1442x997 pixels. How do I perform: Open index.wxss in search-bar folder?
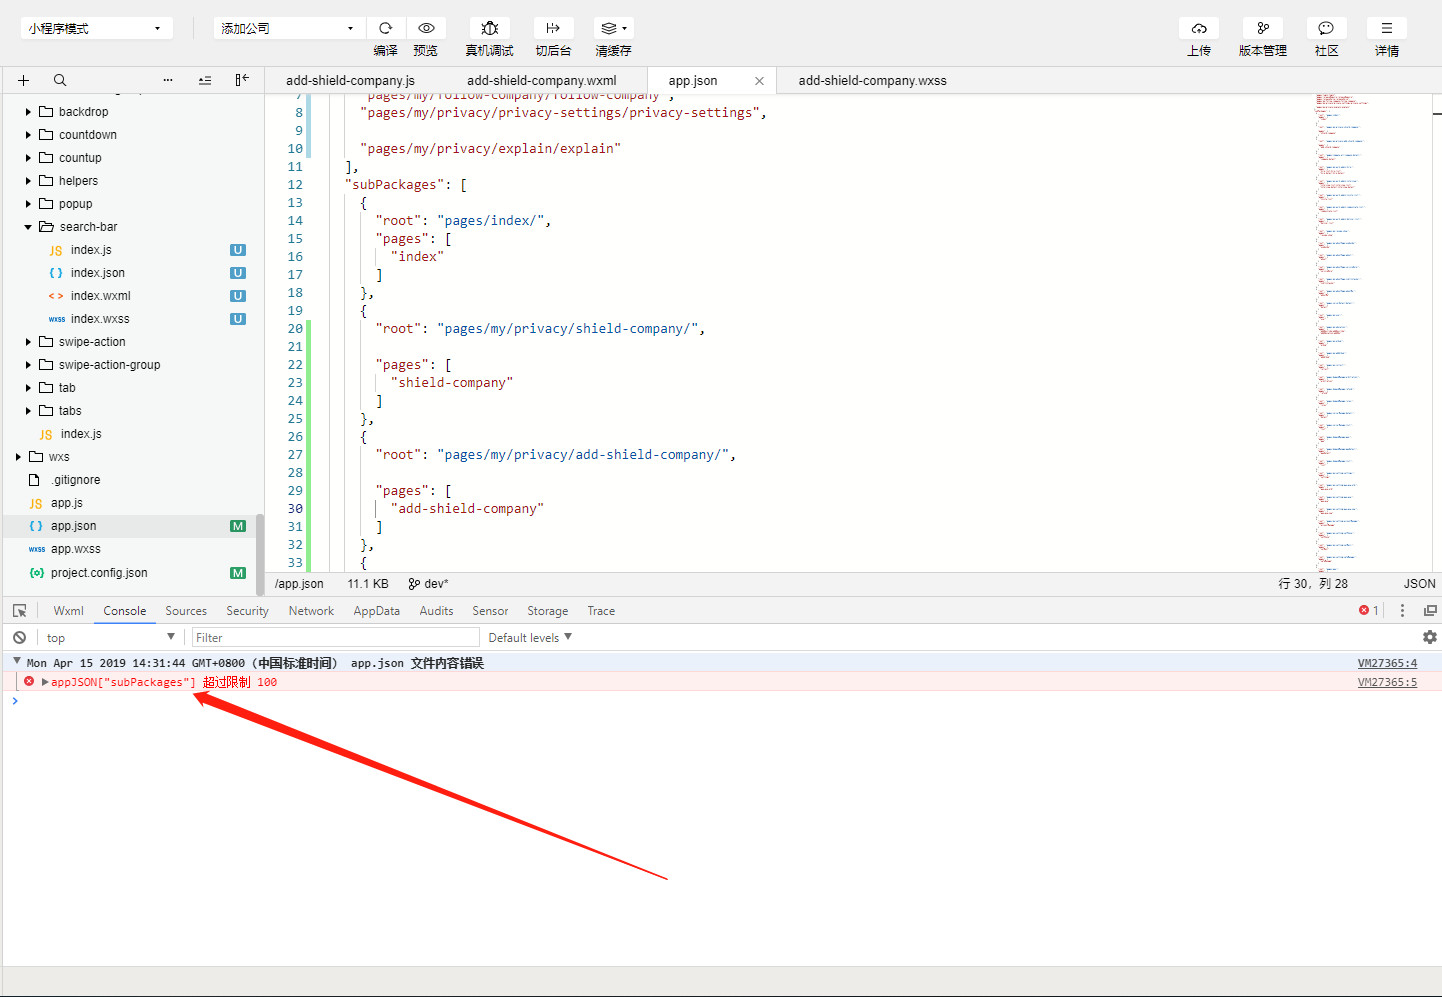(x=100, y=319)
